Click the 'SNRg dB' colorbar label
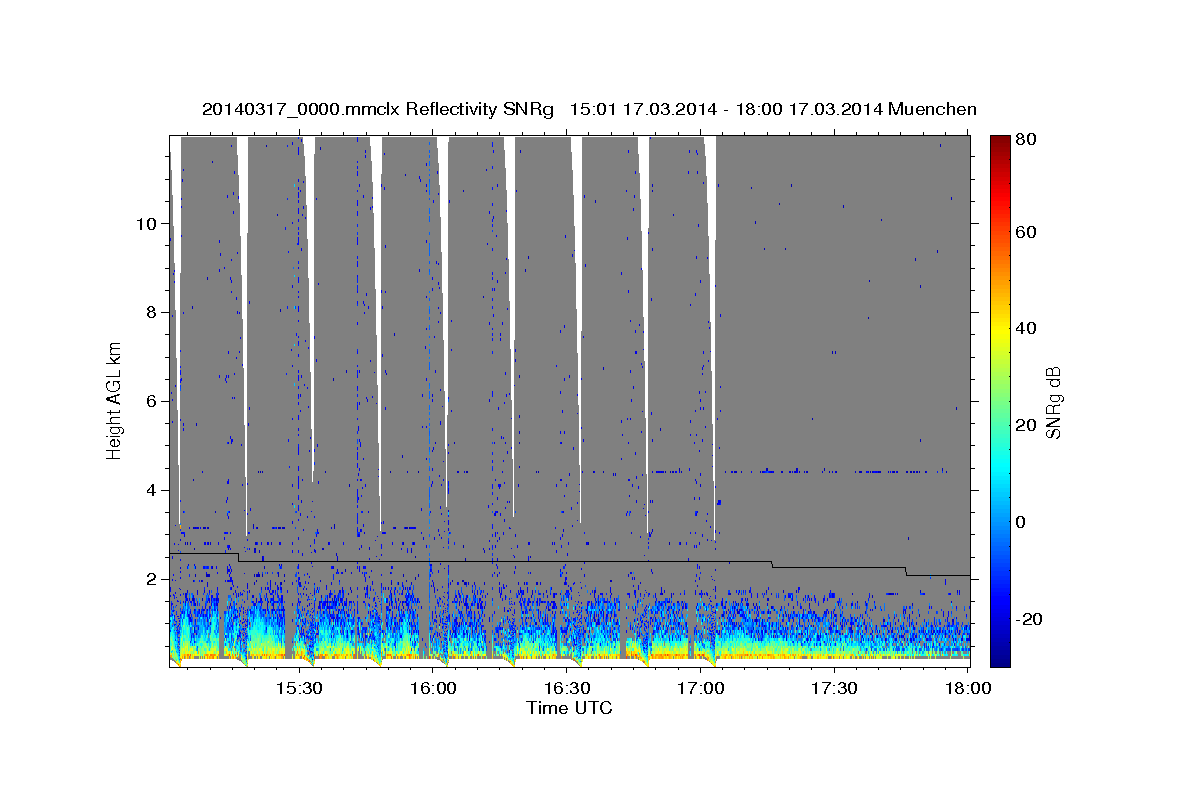 pyautogui.click(x=1053, y=402)
